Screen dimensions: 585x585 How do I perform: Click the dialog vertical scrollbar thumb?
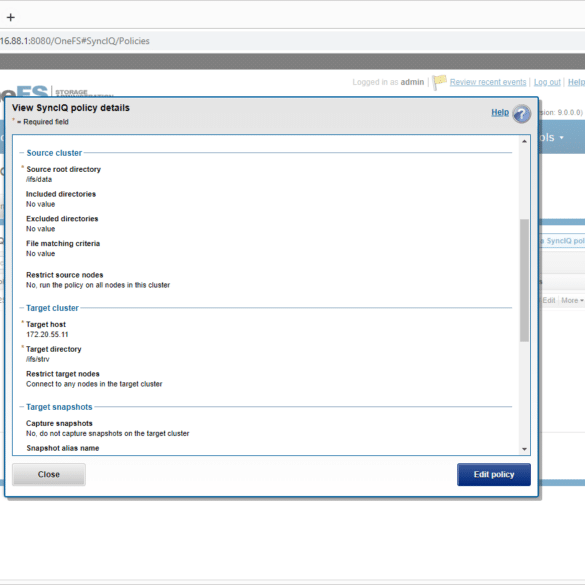click(524, 280)
